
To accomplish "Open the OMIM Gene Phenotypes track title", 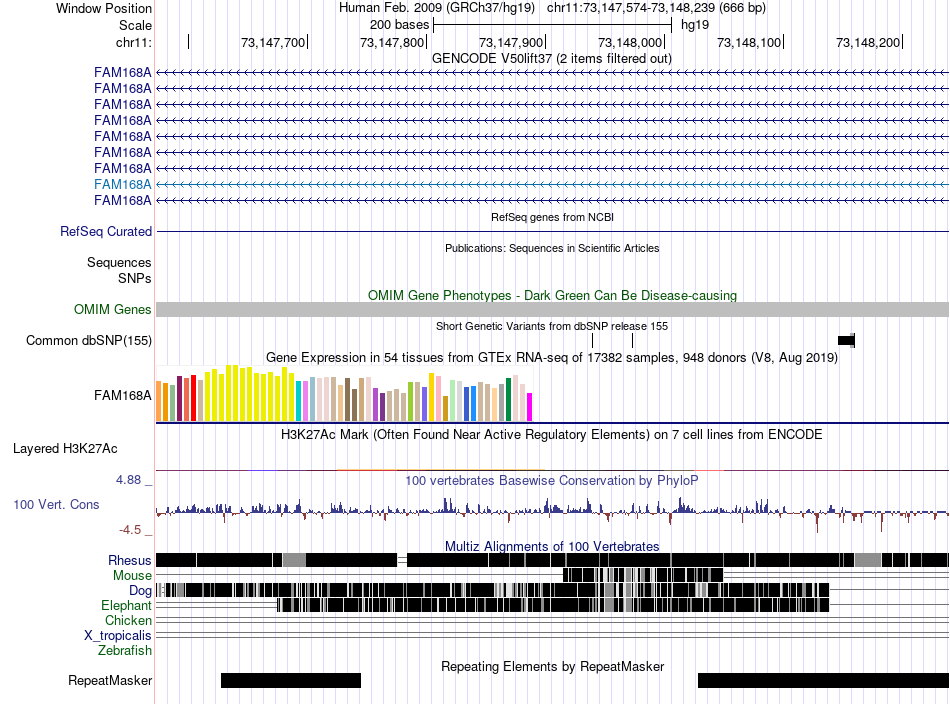I will (x=552, y=296).
